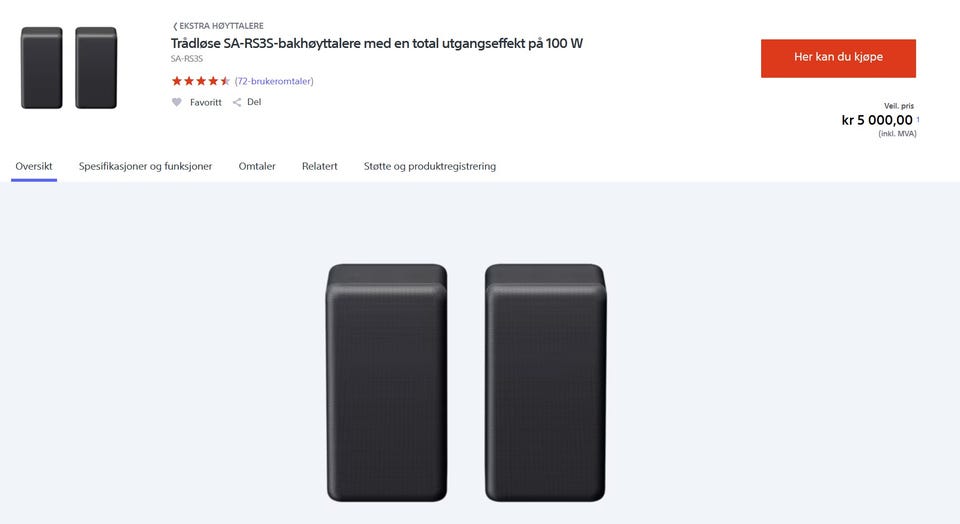Toggle the heart favorite icon
Viewport: 960px width, 524px height.
[x=176, y=102]
